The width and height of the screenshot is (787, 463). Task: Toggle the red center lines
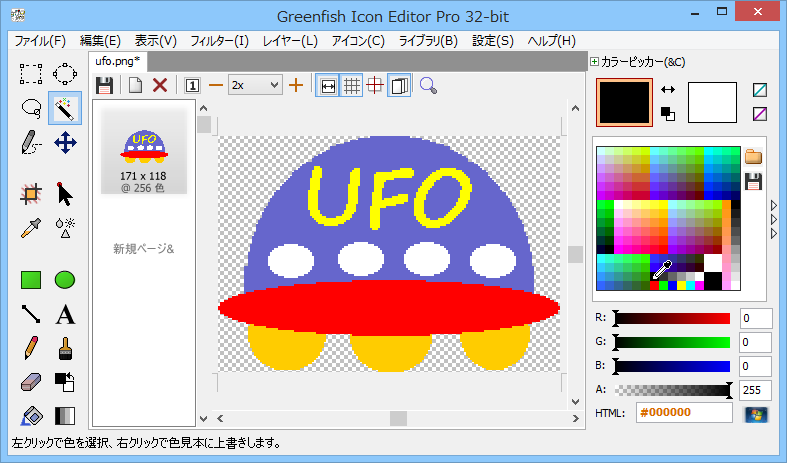point(375,85)
